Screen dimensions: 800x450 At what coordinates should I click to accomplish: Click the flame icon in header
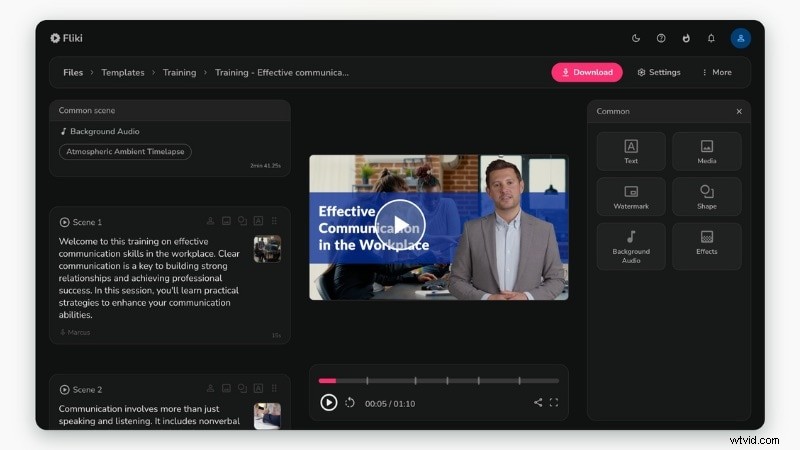(686, 38)
